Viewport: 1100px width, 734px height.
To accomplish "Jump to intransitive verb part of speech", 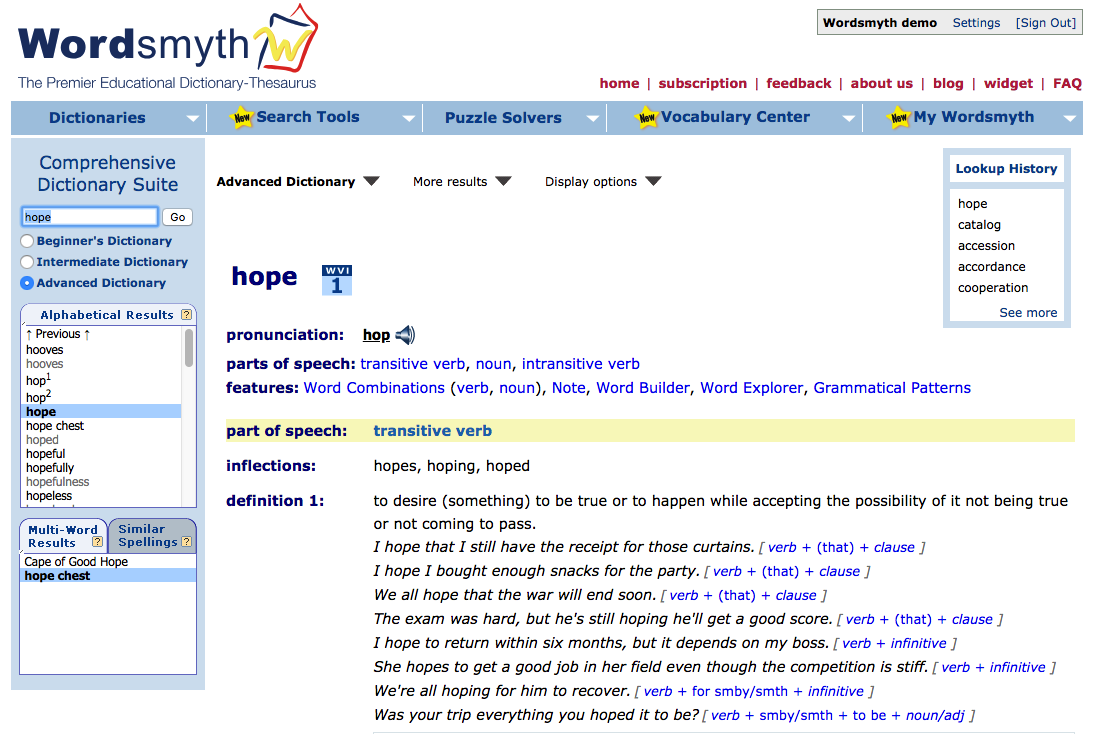I will pyautogui.click(x=580, y=363).
